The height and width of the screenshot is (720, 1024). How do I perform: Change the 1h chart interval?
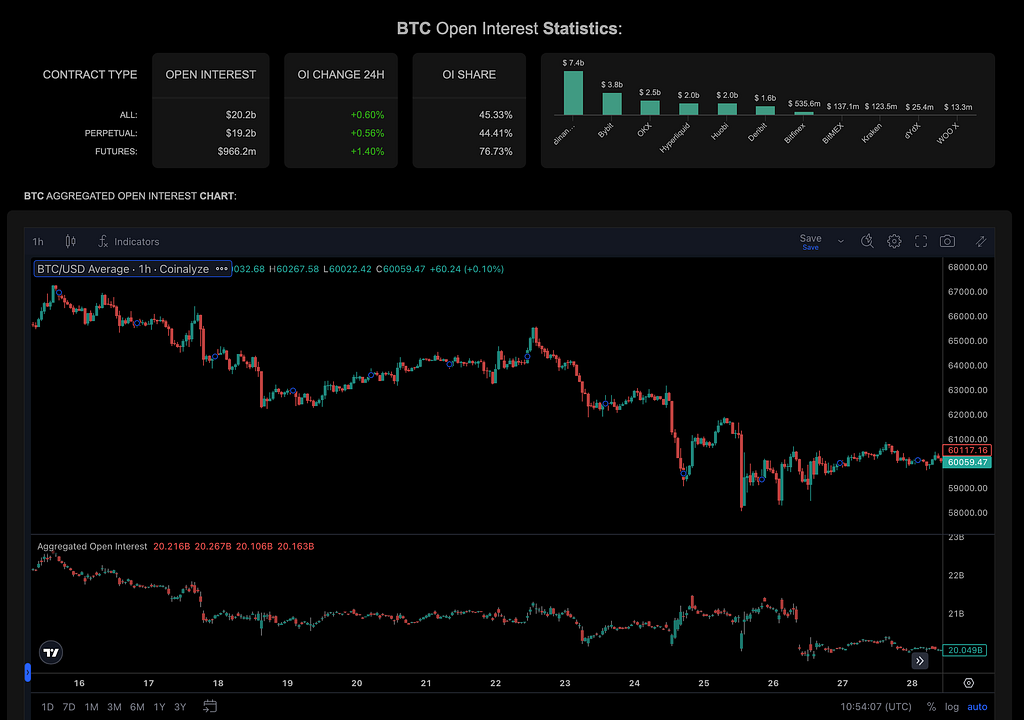click(x=38, y=242)
